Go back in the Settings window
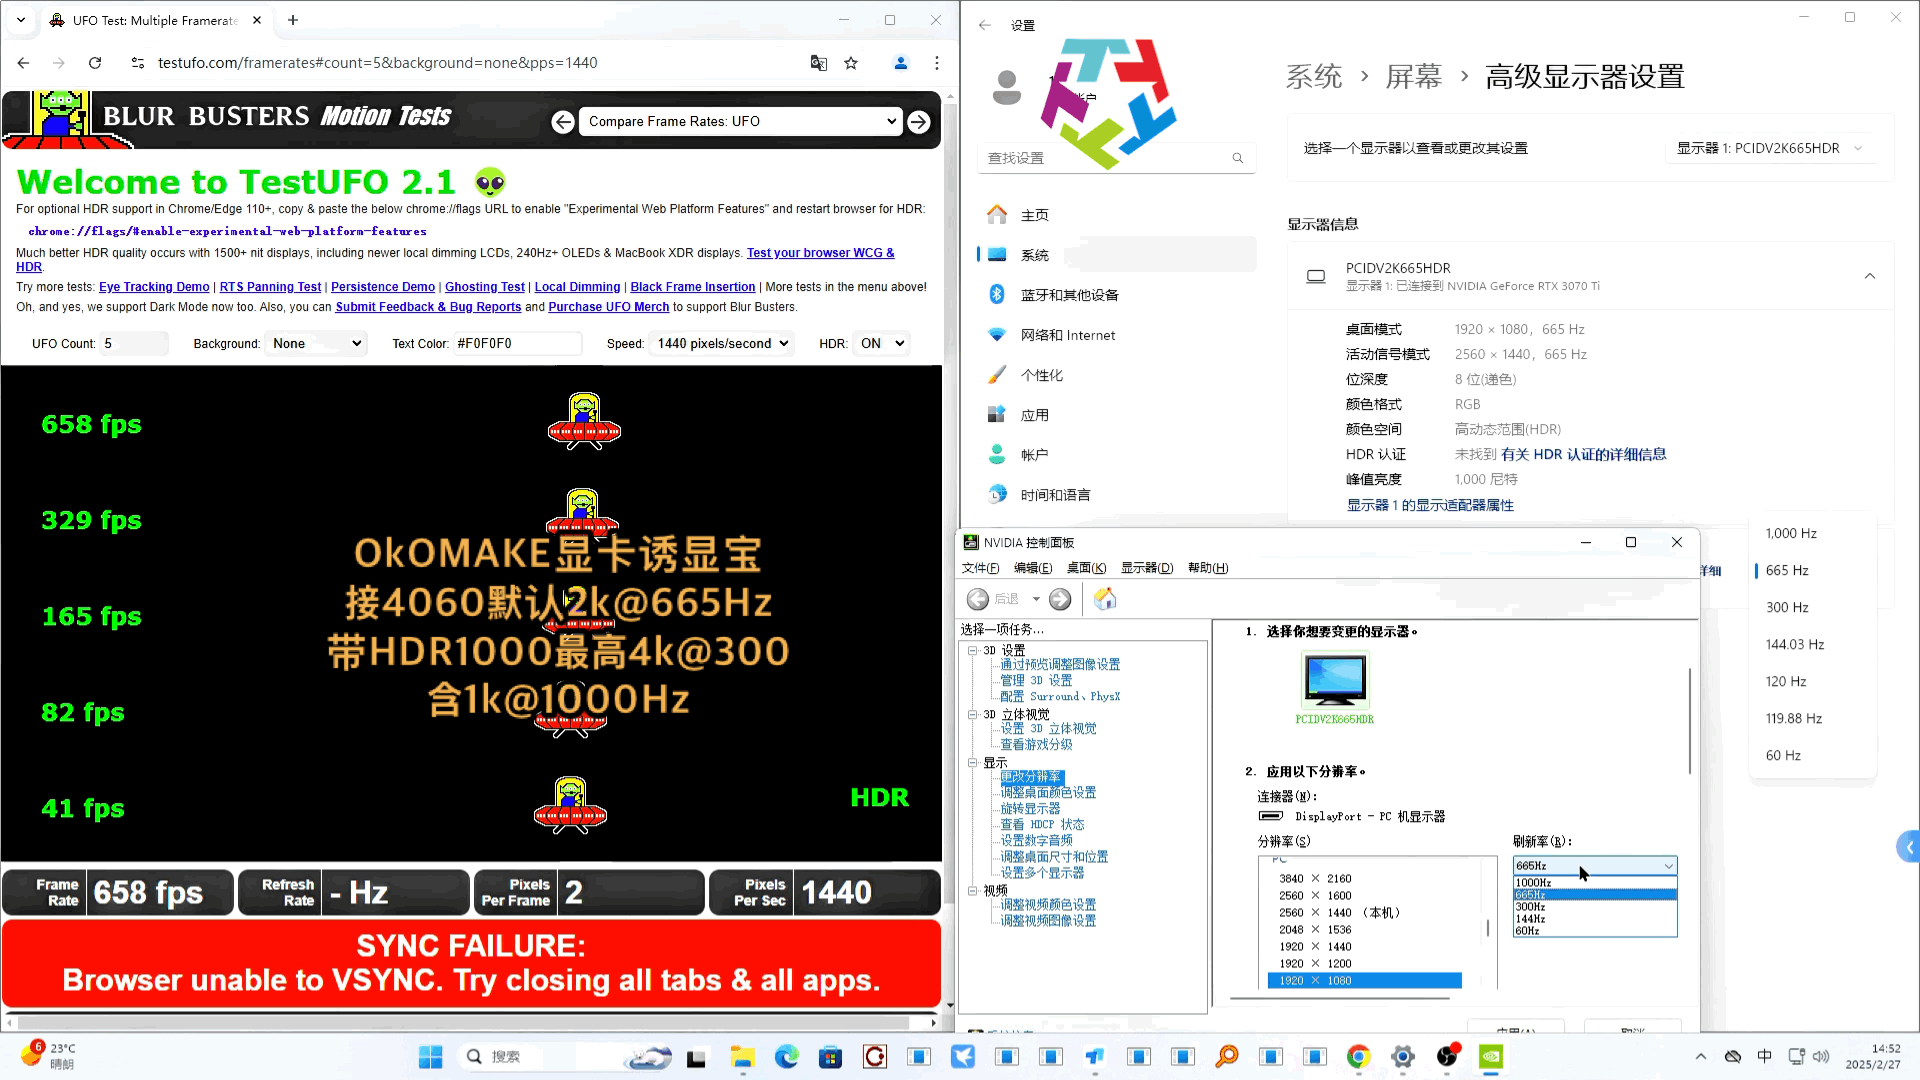The image size is (1920, 1080). [x=985, y=25]
